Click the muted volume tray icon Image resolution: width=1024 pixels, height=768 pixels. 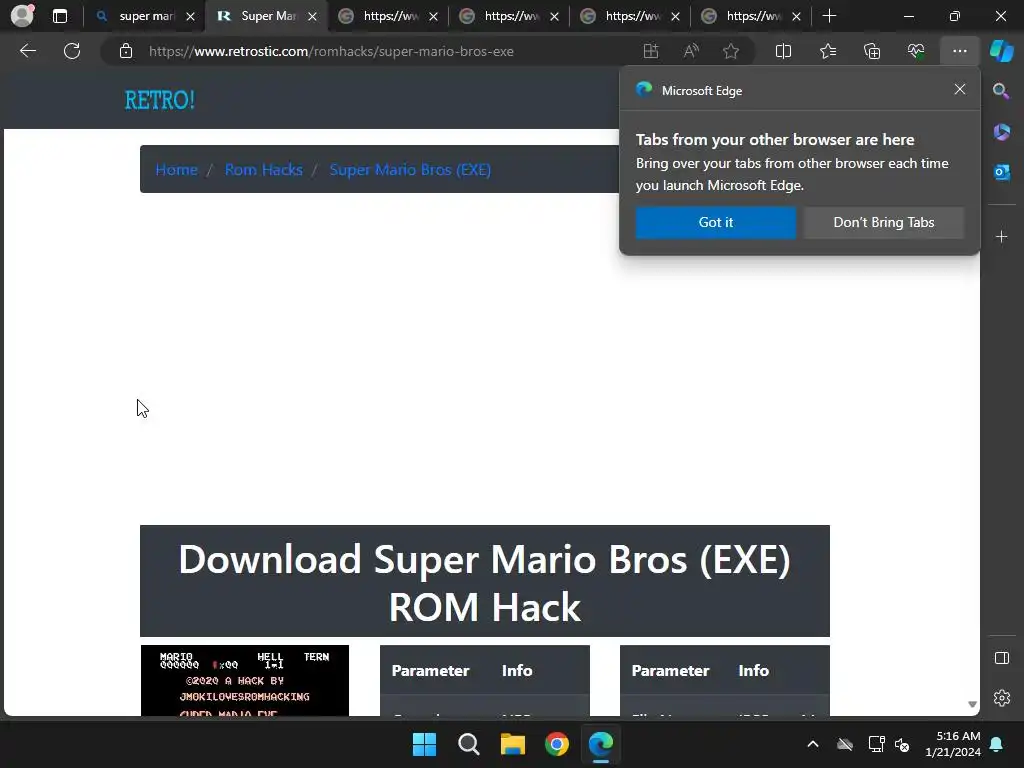[x=902, y=744]
